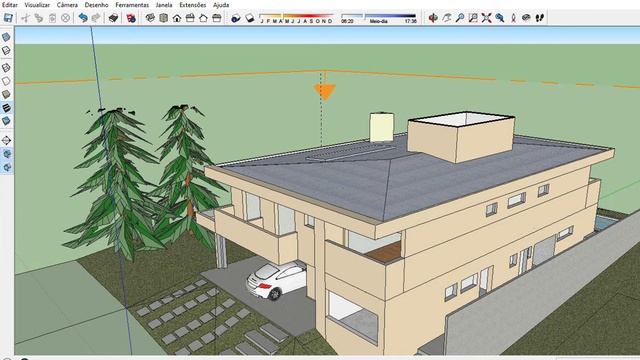Open Model Info icon
The height and width of the screenshot is (360, 640).
tap(131, 18)
